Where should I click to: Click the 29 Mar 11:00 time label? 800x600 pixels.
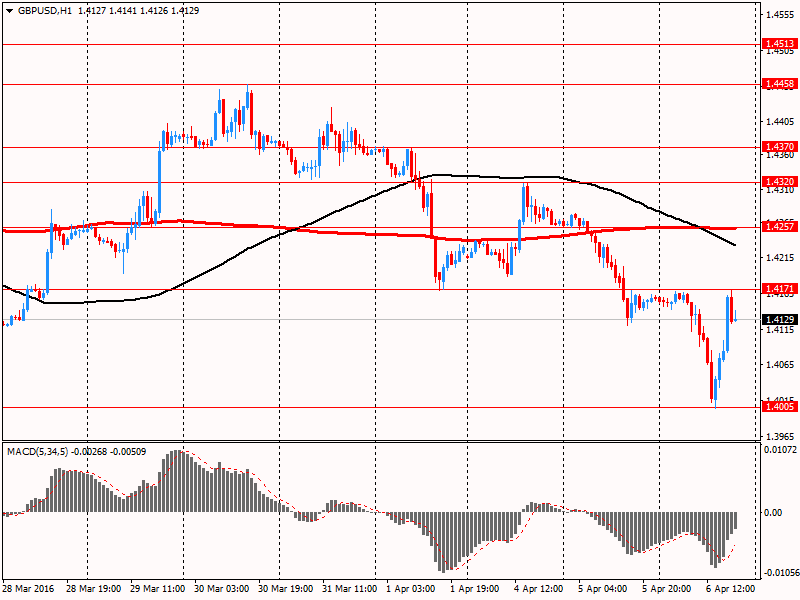(157, 589)
